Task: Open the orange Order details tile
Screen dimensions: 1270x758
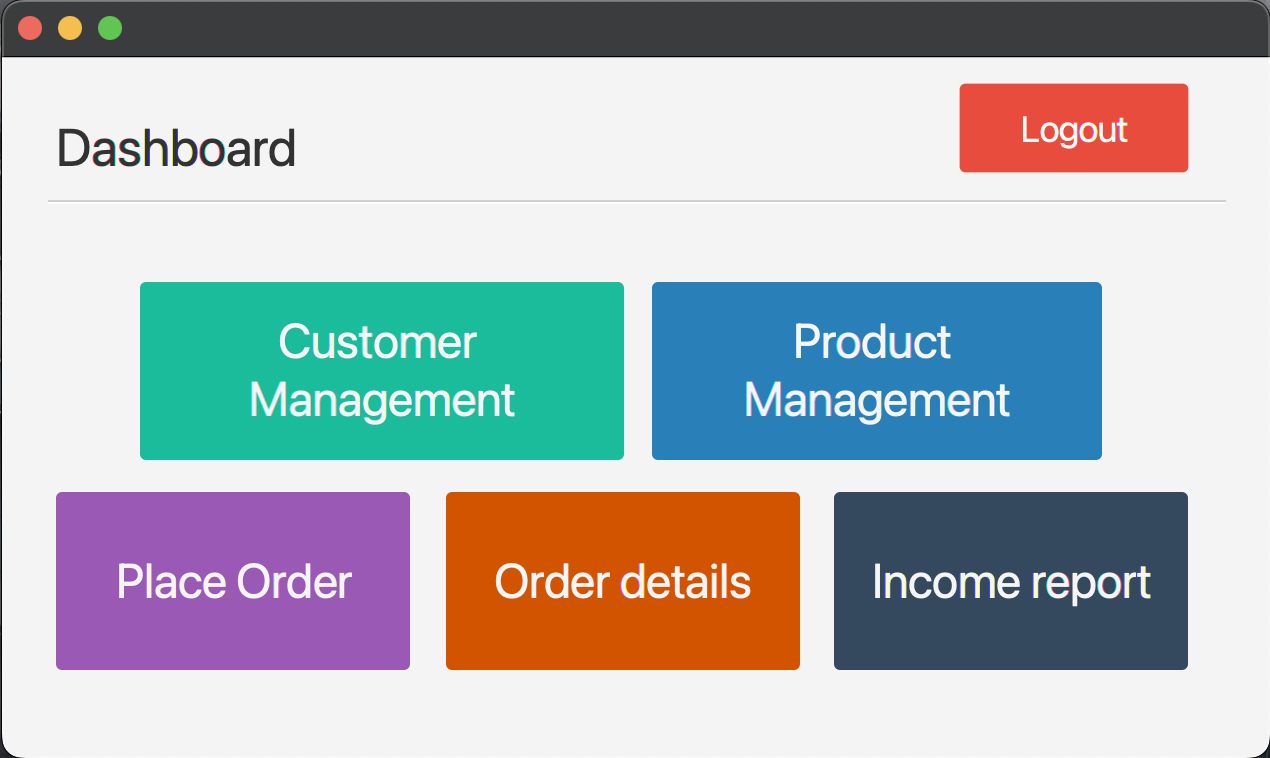Action: pyautogui.click(x=622, y=581)
